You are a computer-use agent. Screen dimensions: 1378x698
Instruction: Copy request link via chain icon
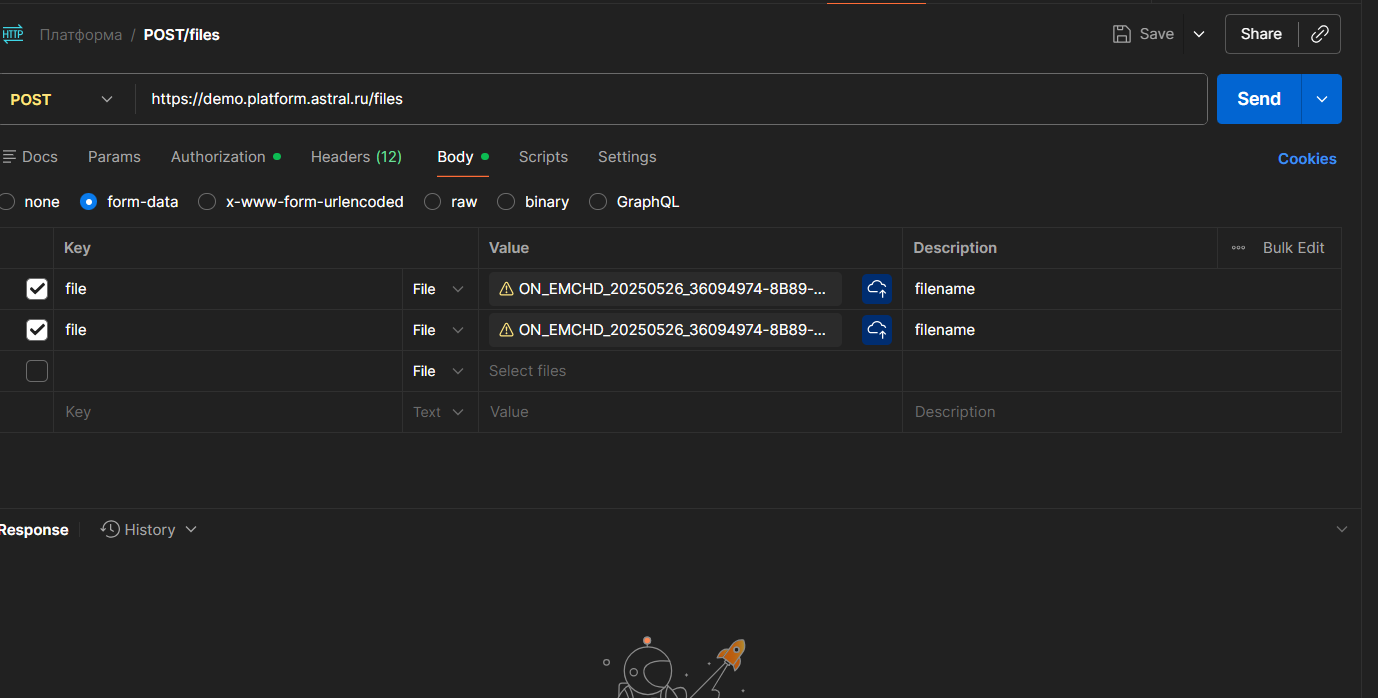pyautogui.click(x=1320, y=34)
